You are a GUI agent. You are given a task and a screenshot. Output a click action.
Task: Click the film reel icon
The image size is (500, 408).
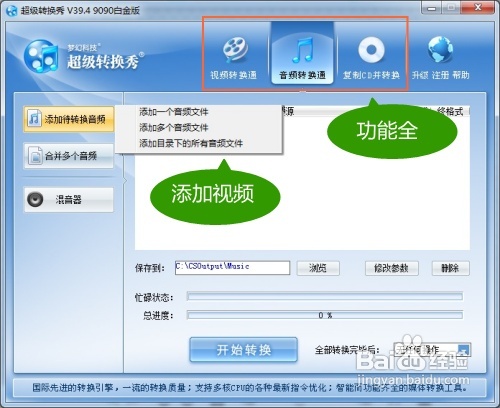[235, 50]
